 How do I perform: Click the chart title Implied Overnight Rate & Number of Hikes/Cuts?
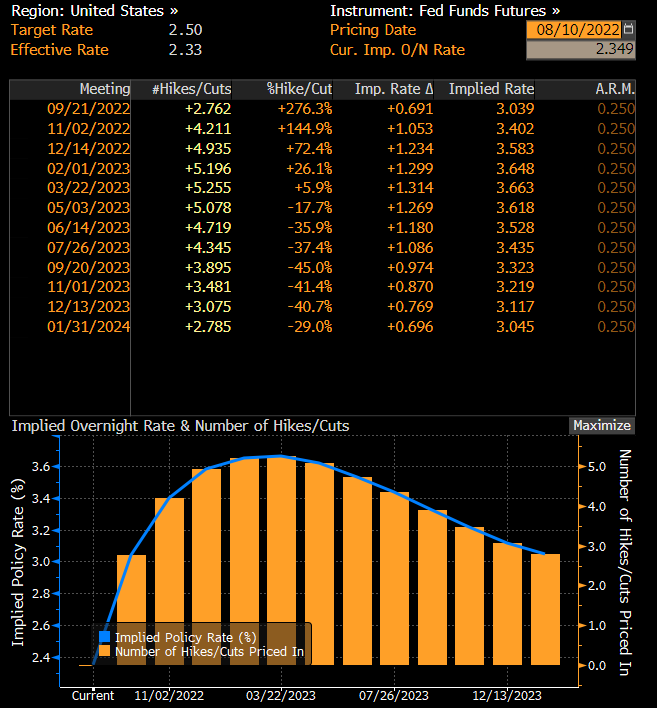[x=180, y=426]
